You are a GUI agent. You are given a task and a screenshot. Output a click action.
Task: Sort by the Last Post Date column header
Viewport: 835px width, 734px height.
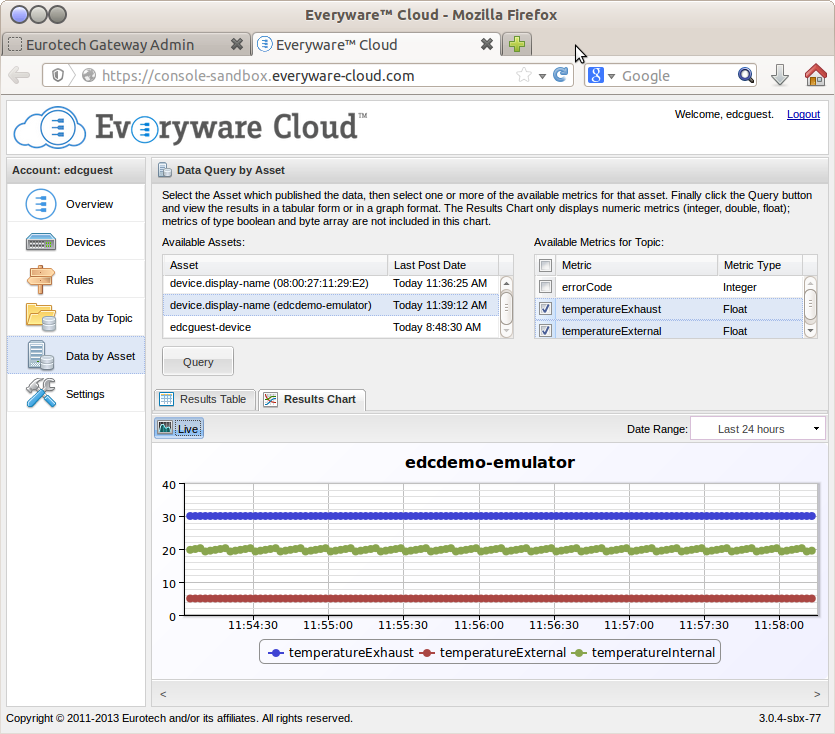pyautogui.click(x=443, y=265)
